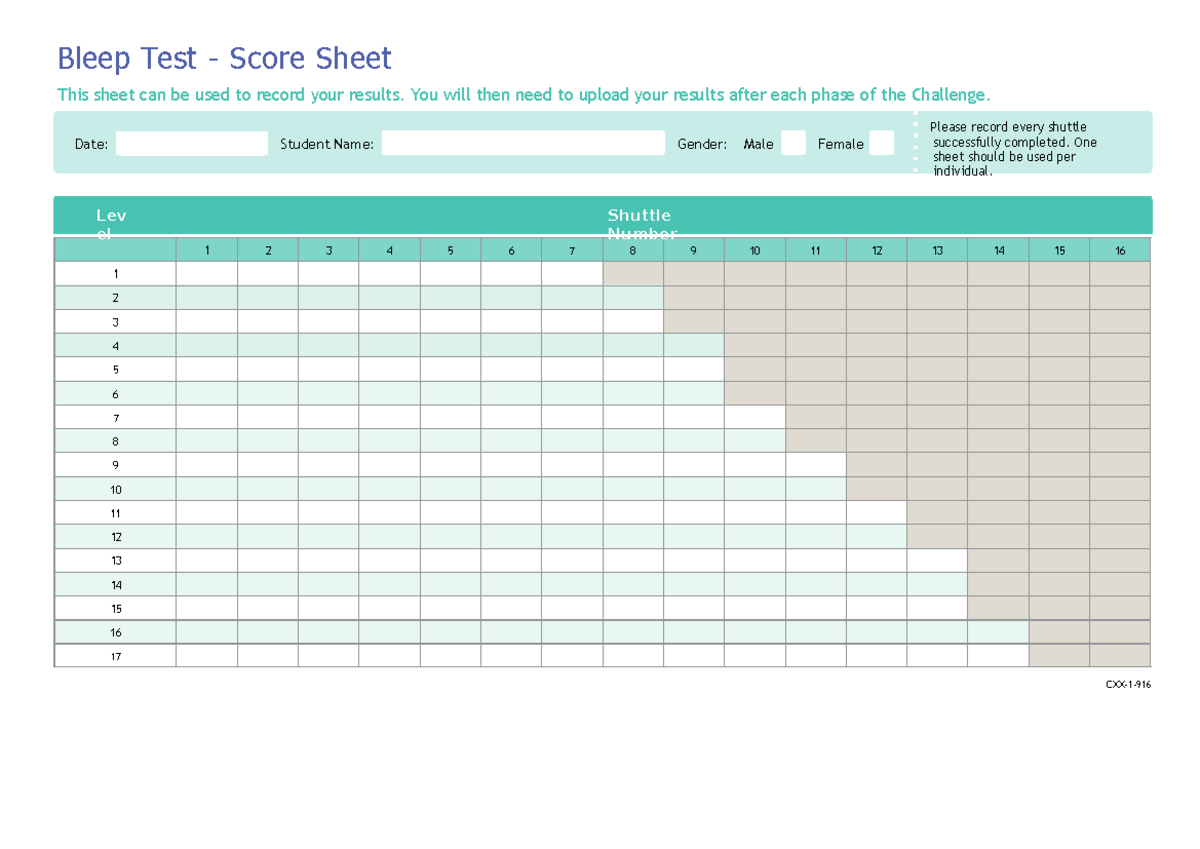Viewport: 1200px width, 849px height.
Task: Click the Student Name input field
Action: point(523,144)
